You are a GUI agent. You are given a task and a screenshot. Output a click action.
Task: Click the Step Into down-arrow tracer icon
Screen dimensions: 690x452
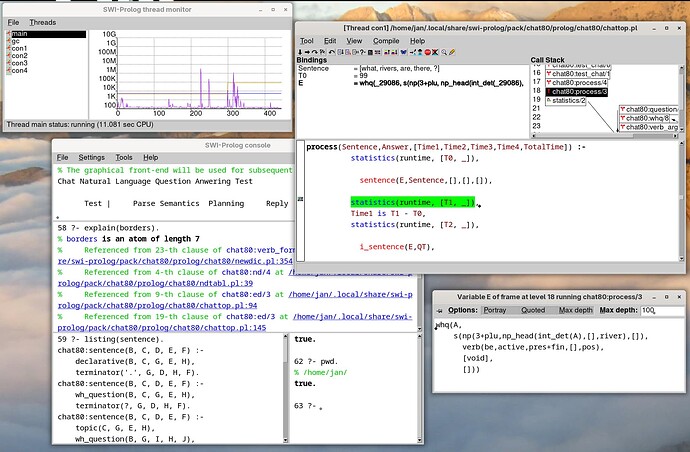(300, 52)
